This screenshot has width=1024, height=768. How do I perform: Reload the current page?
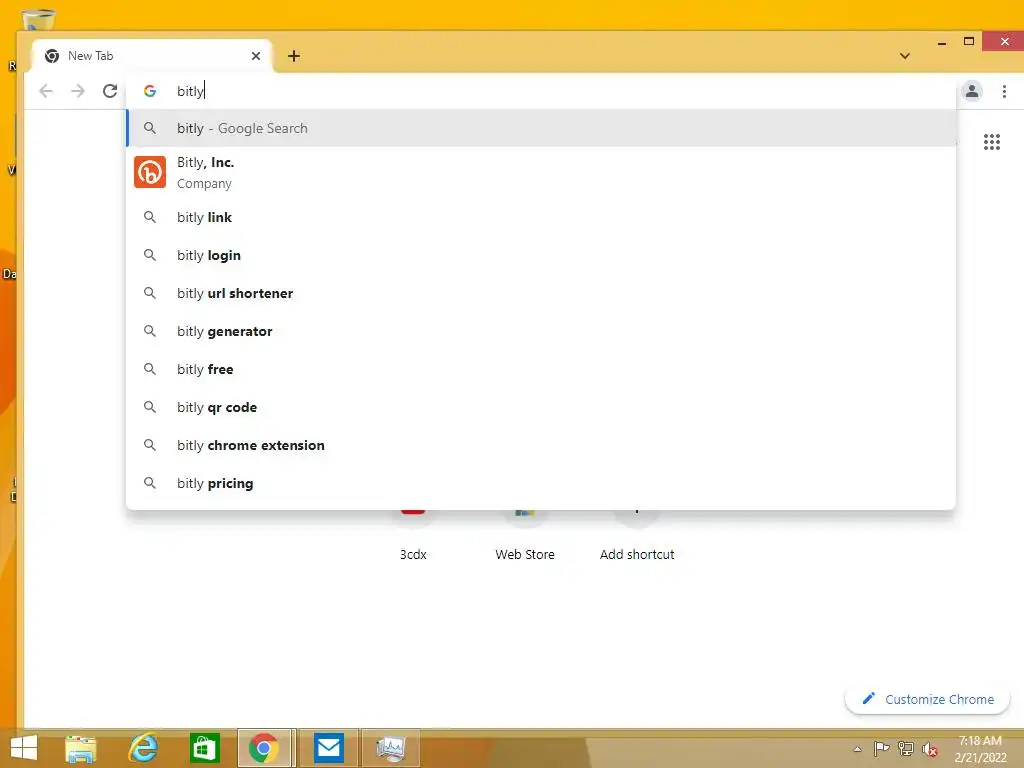point(110,91)
